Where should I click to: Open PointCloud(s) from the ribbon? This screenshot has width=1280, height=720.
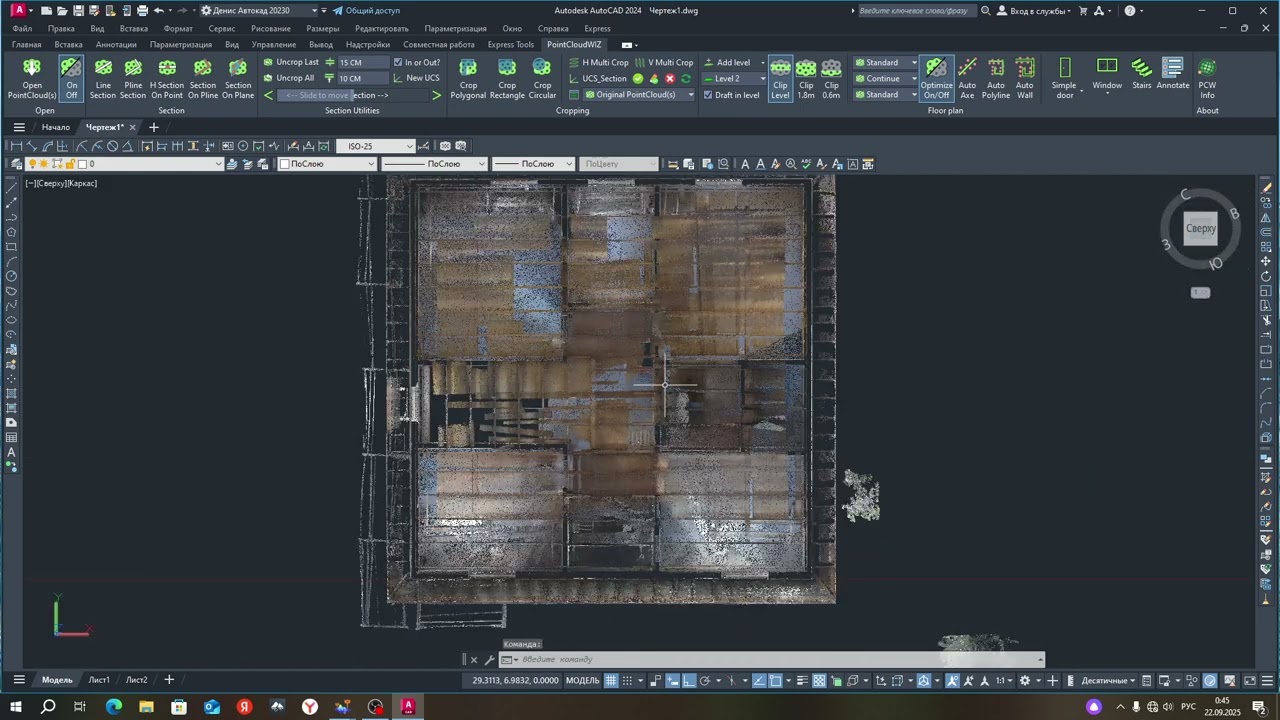coord(32,78)
